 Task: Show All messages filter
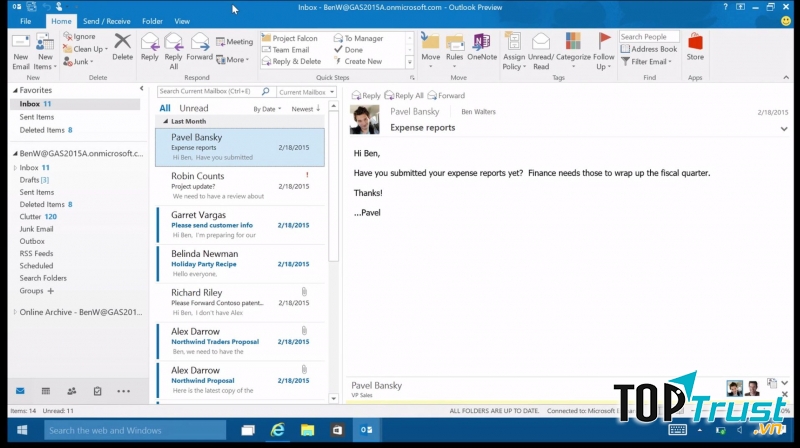coord(165,108)
